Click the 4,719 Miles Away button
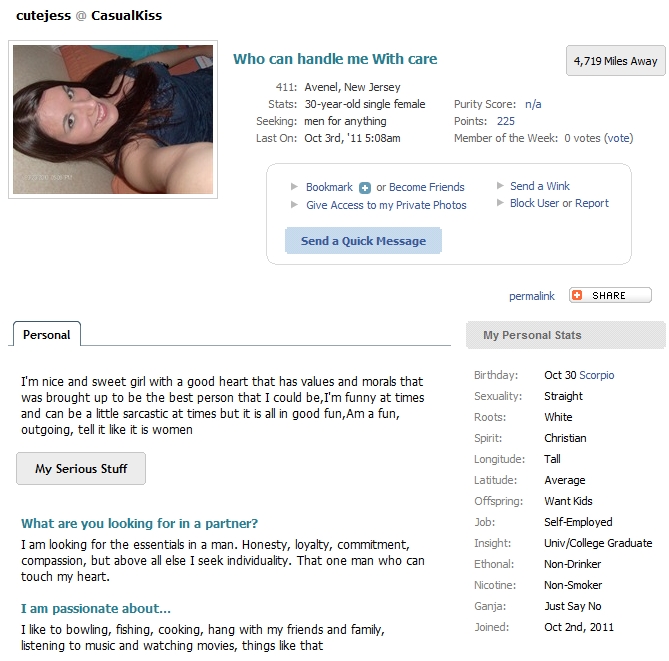The image size is (669, 661). (x=615, y=61)
